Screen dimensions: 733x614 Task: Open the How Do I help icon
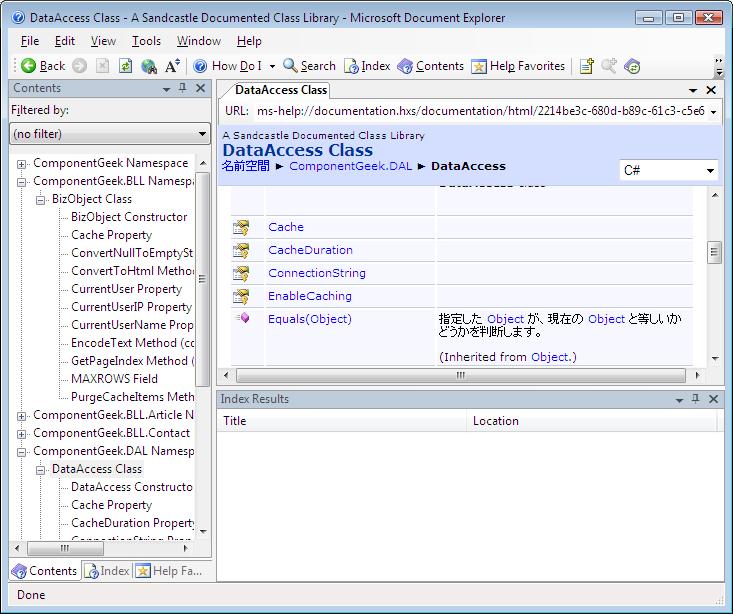(200, 66)
